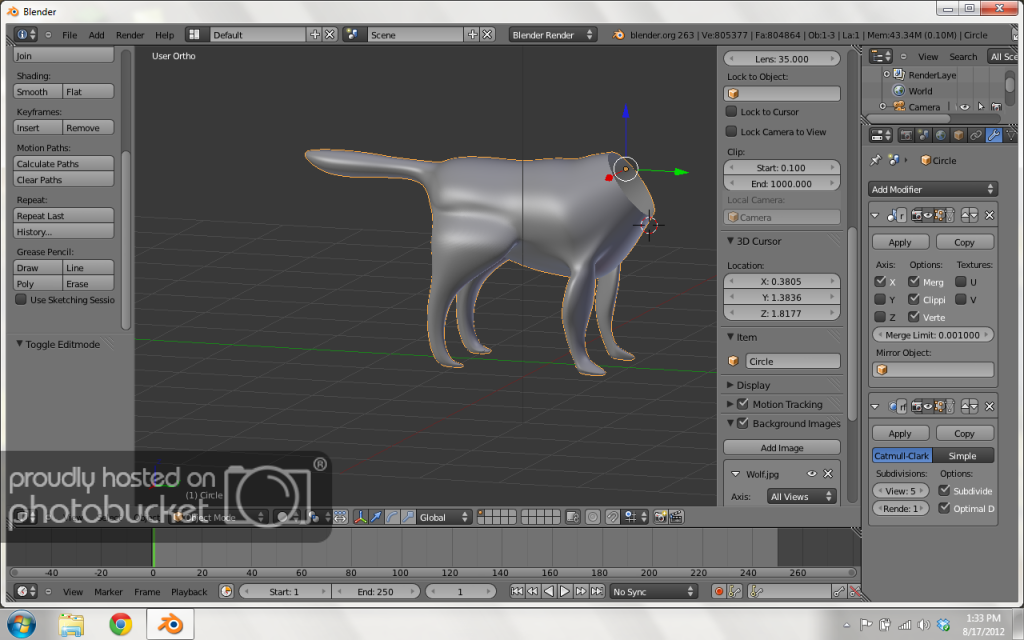Open the Render properties camera tab

pyautogui.click(x=906, y=135)
